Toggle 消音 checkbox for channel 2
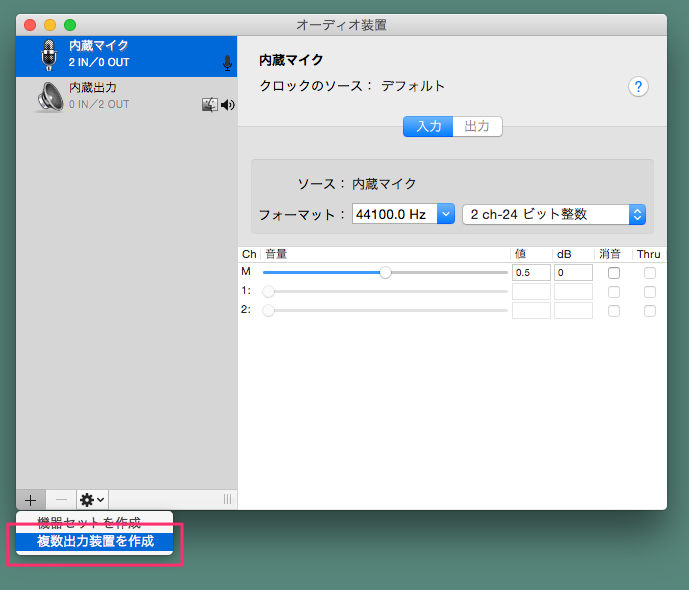The image size is (689, 590). tap(614, 311)
